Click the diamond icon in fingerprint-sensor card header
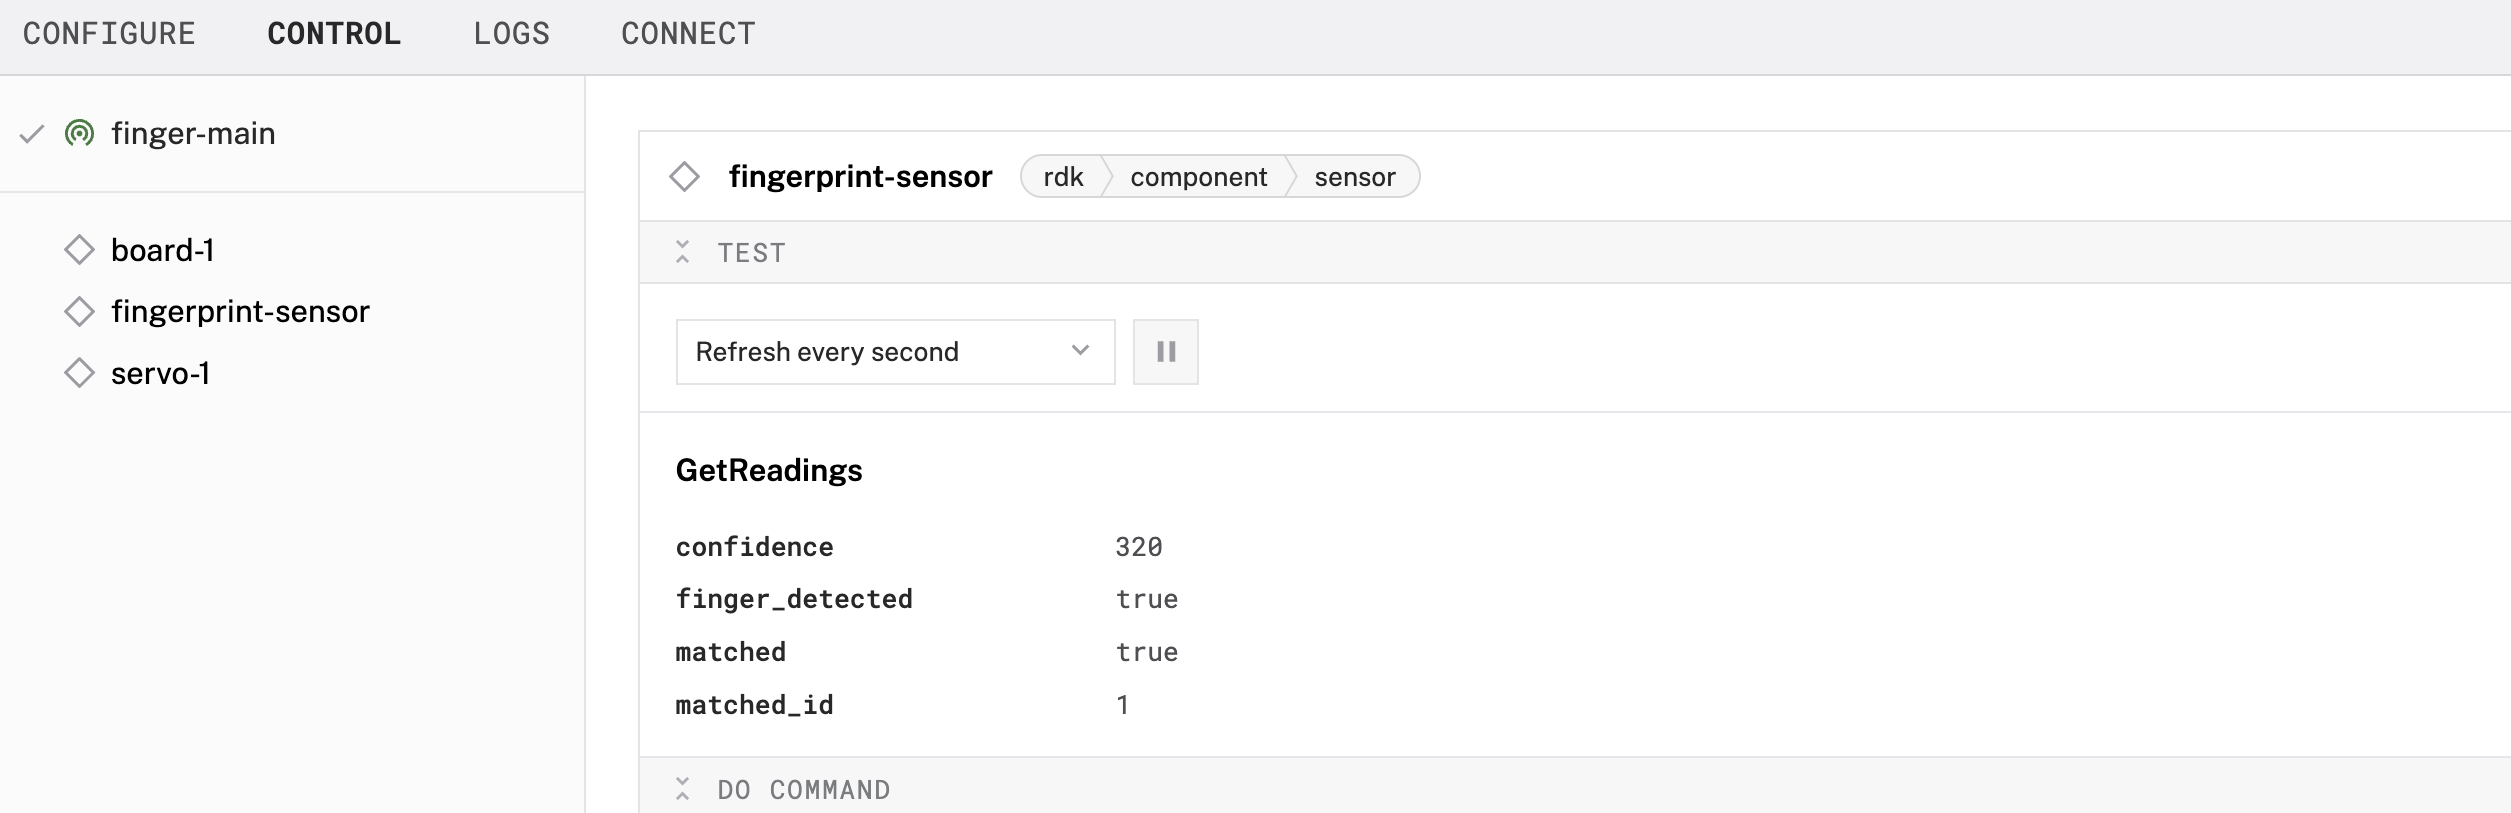2511x813 pixels. pyautogui.click(x=684, y=177)
